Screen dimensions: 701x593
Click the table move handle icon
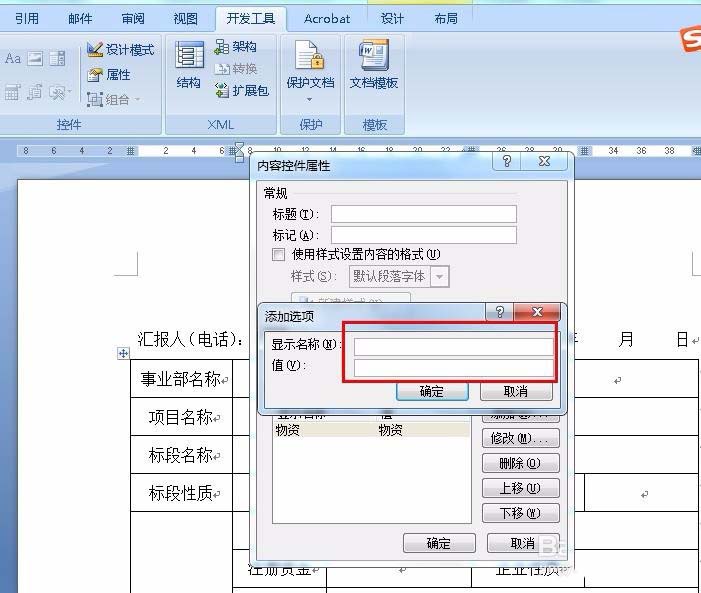tap(123, 353)
